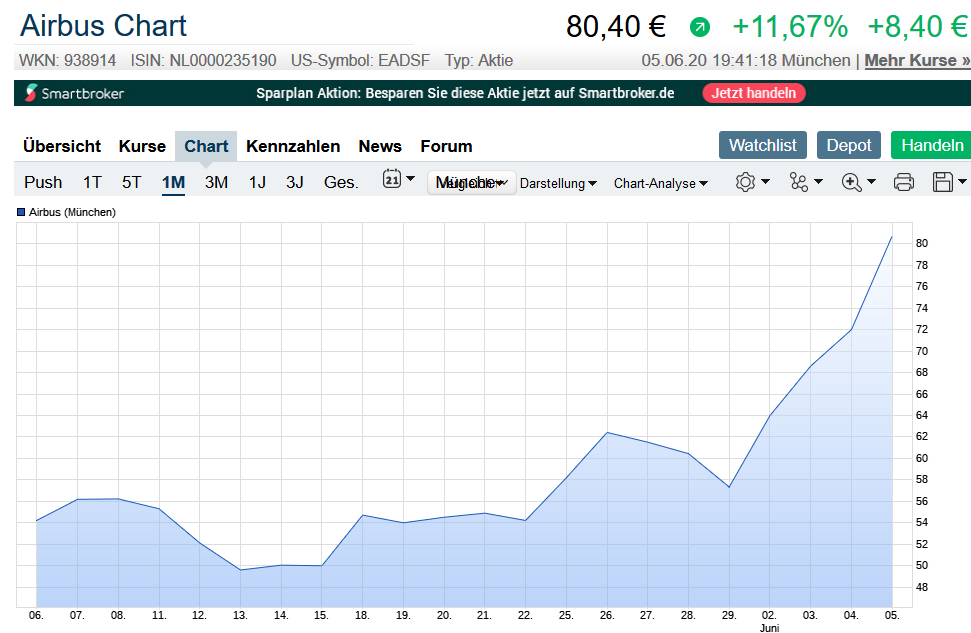The width and height of the screenshot is (971, 633).
Task: Select the 3J time range
Action: (x=295, y=182)
